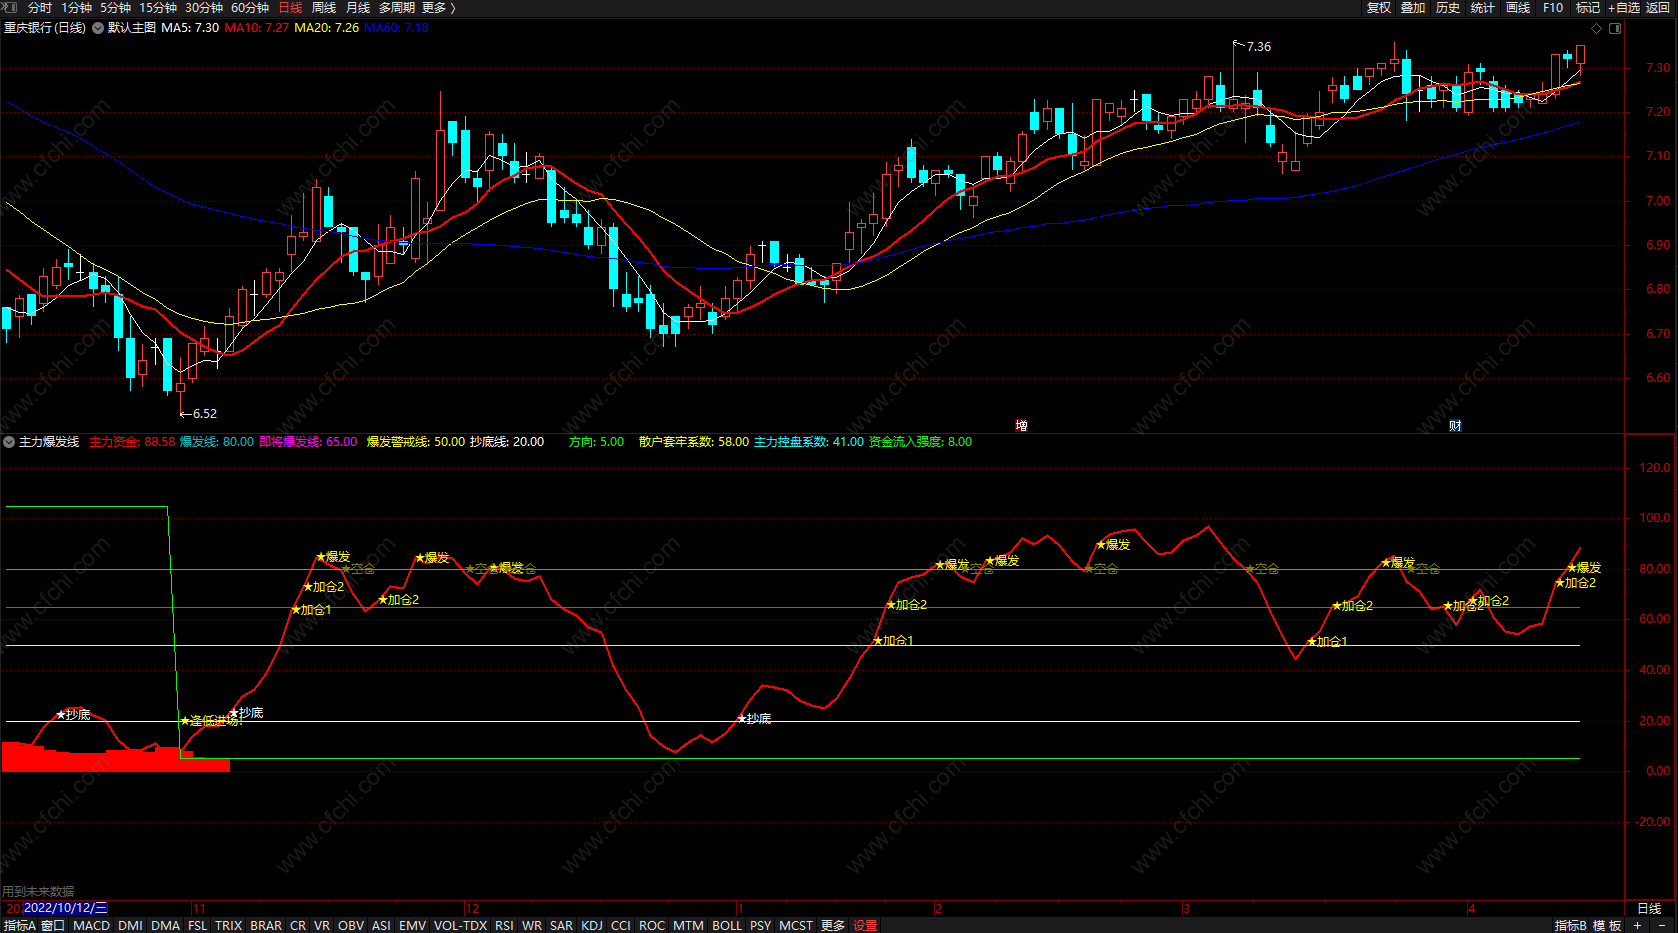Switch sub-chart to BOLL indicator
The width and height of the screenshot is (1678, 933).
click(x=727, y=926)
